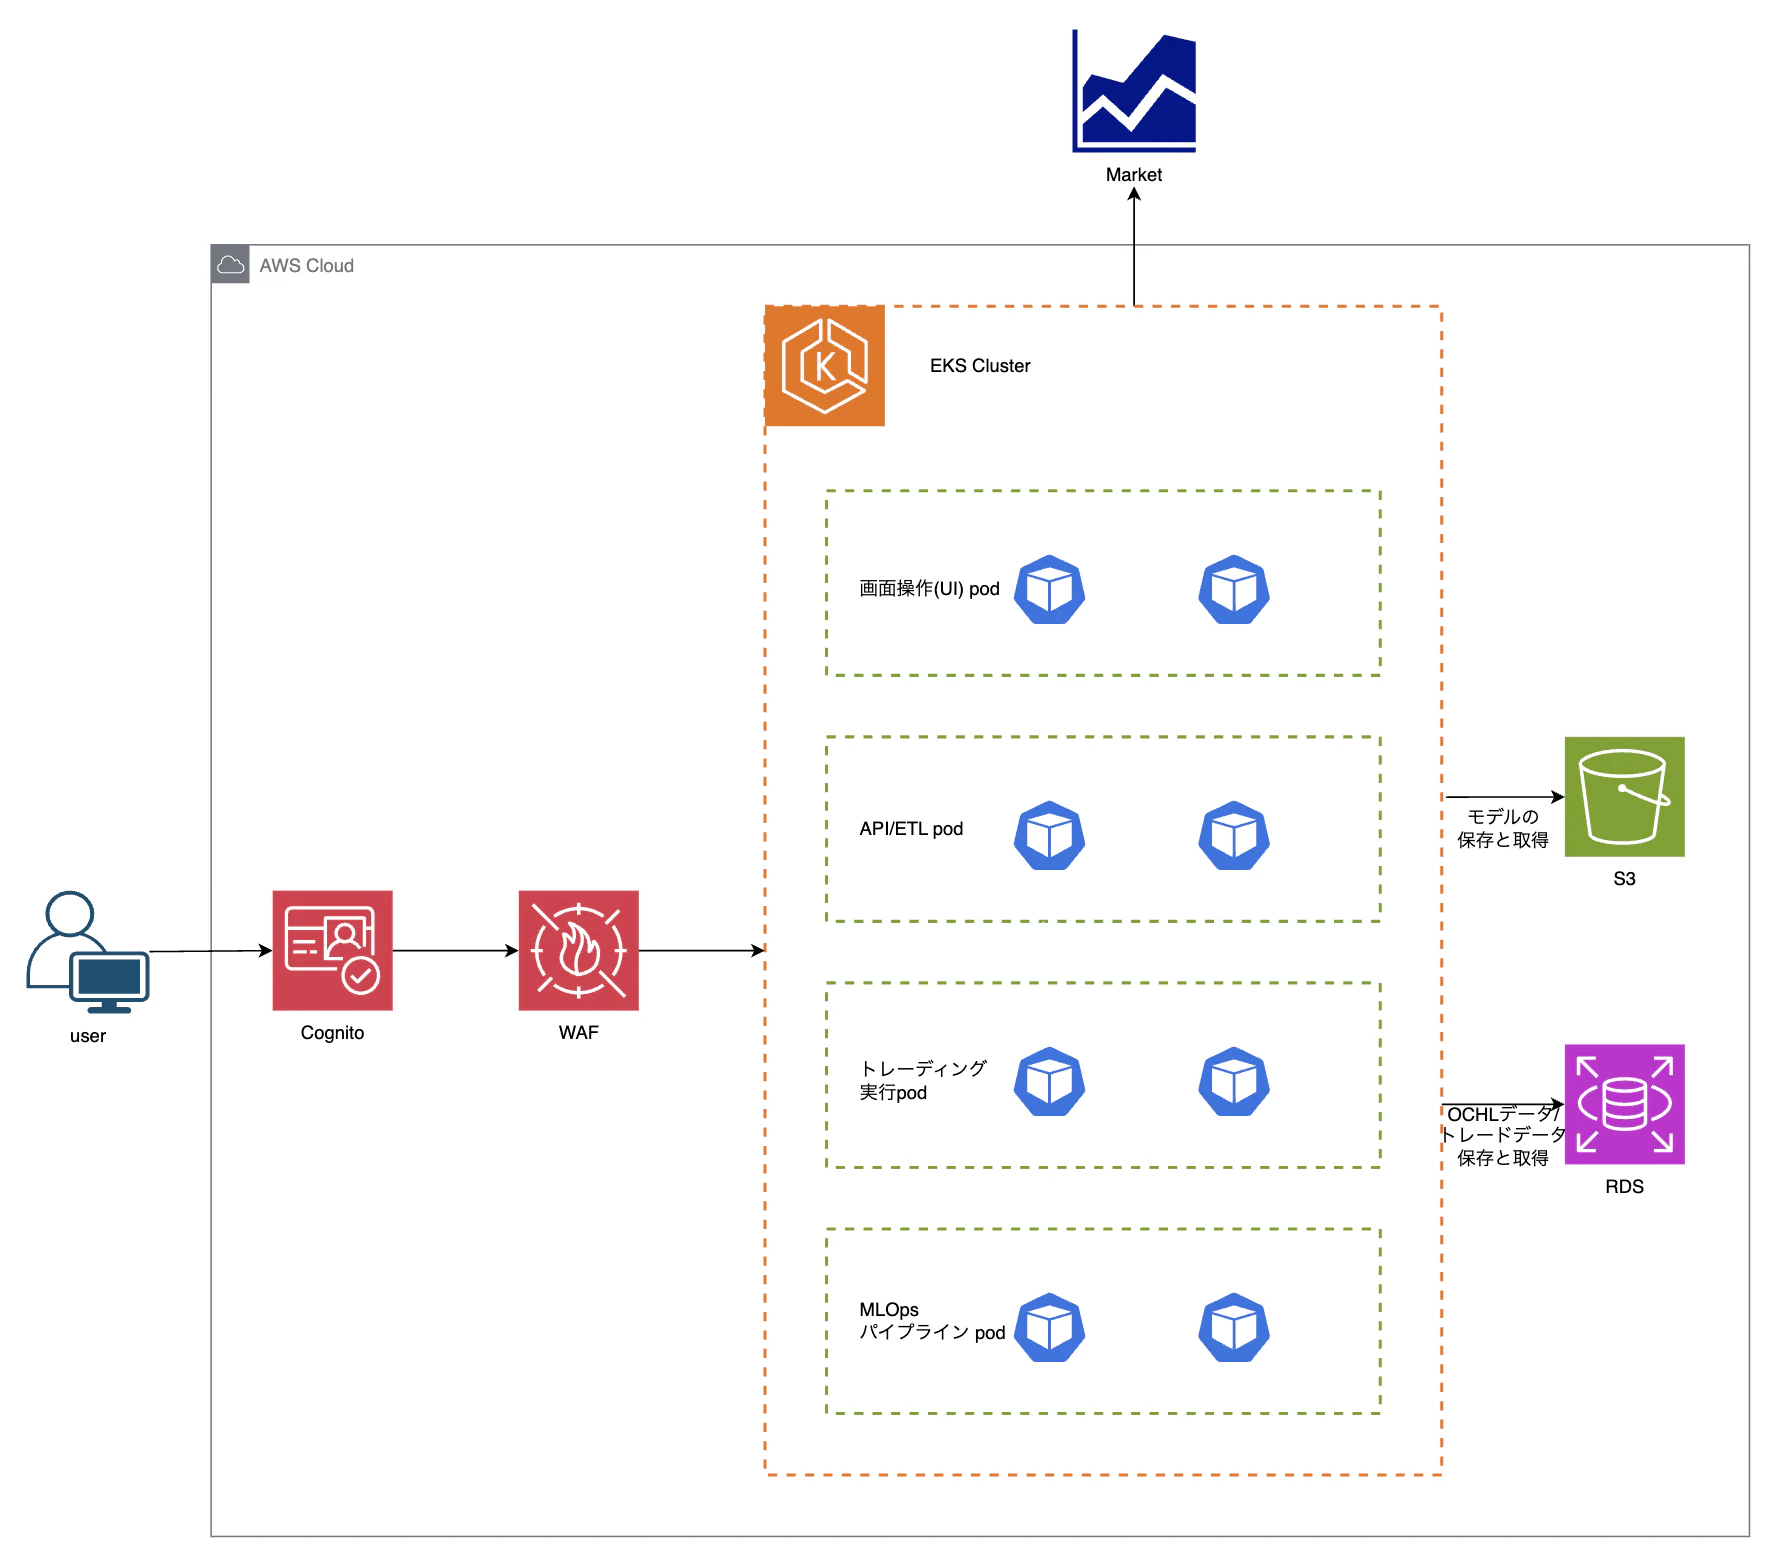This screenshot has height=1564, width=1778.
Task: Click the "Market" label
Action: coord(1134,175)
